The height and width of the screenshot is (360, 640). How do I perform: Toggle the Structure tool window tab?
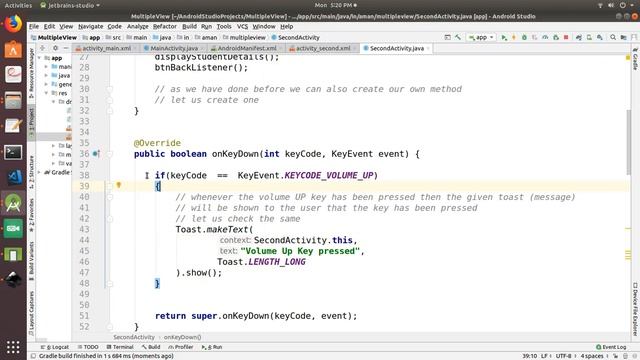coord(31,172)
